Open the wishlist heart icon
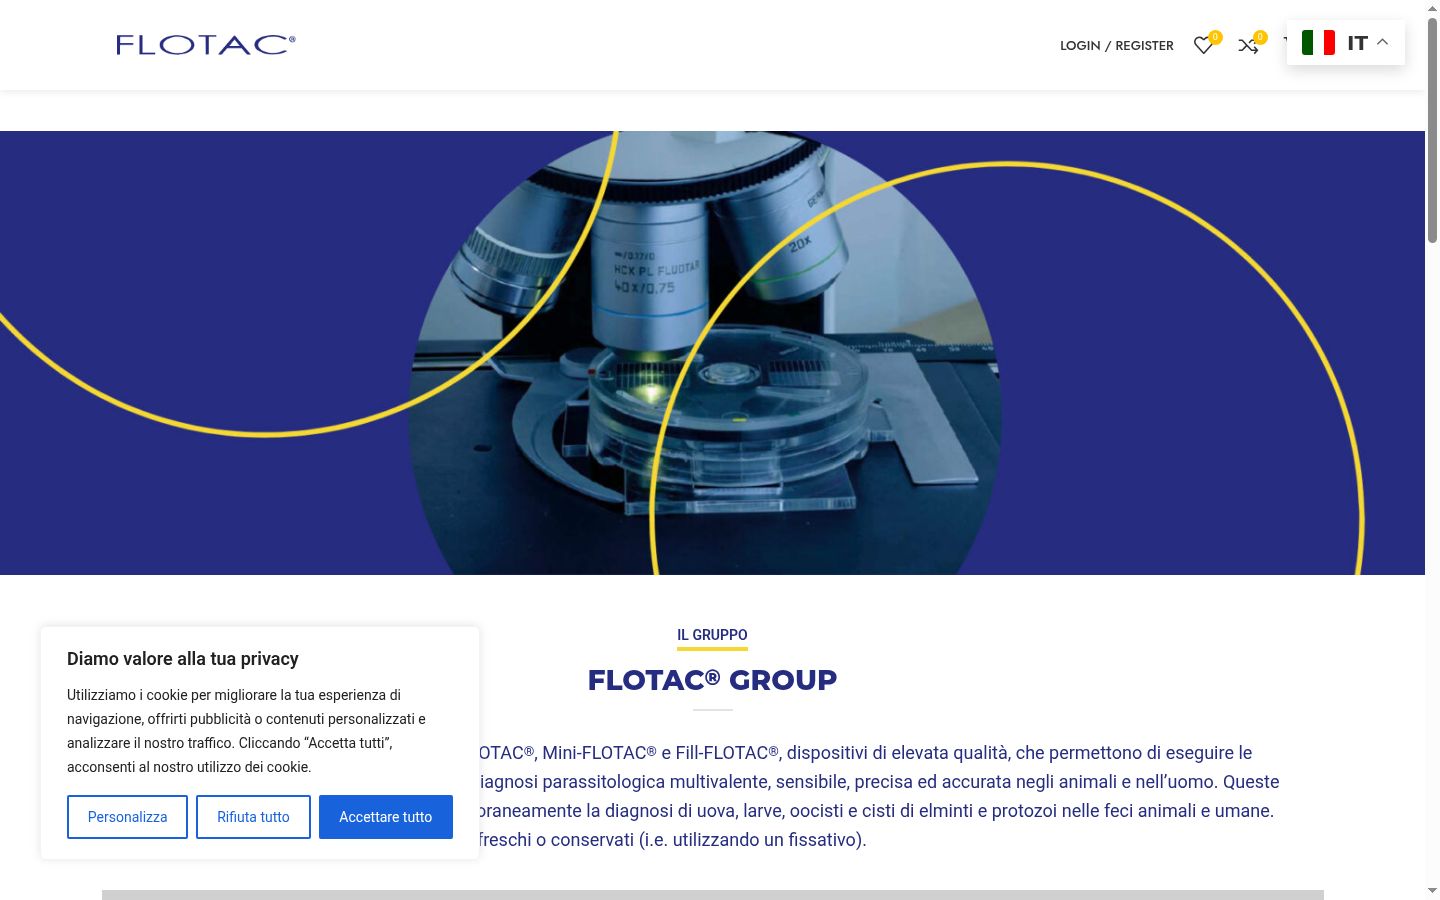The height and width of the screenshot is (900, 1440). pos(1204,45)
